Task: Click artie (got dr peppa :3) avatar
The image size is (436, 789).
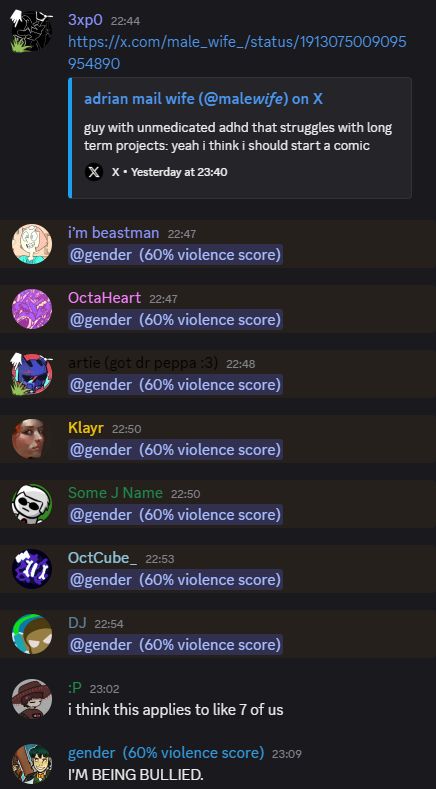Action: pyautogui.click(x=32, y=374)
